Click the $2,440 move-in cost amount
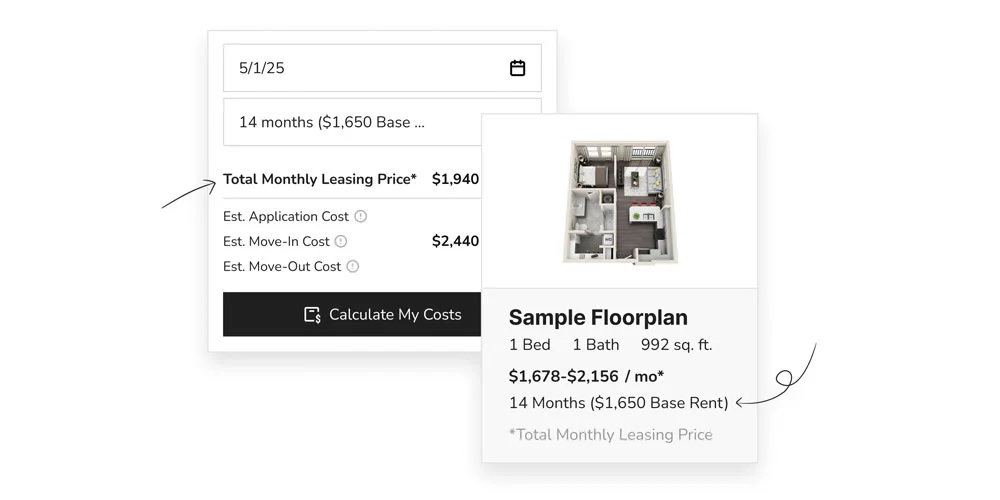Image resolution: width=1000 pixels, height=500 pixels. click(455, 241)
